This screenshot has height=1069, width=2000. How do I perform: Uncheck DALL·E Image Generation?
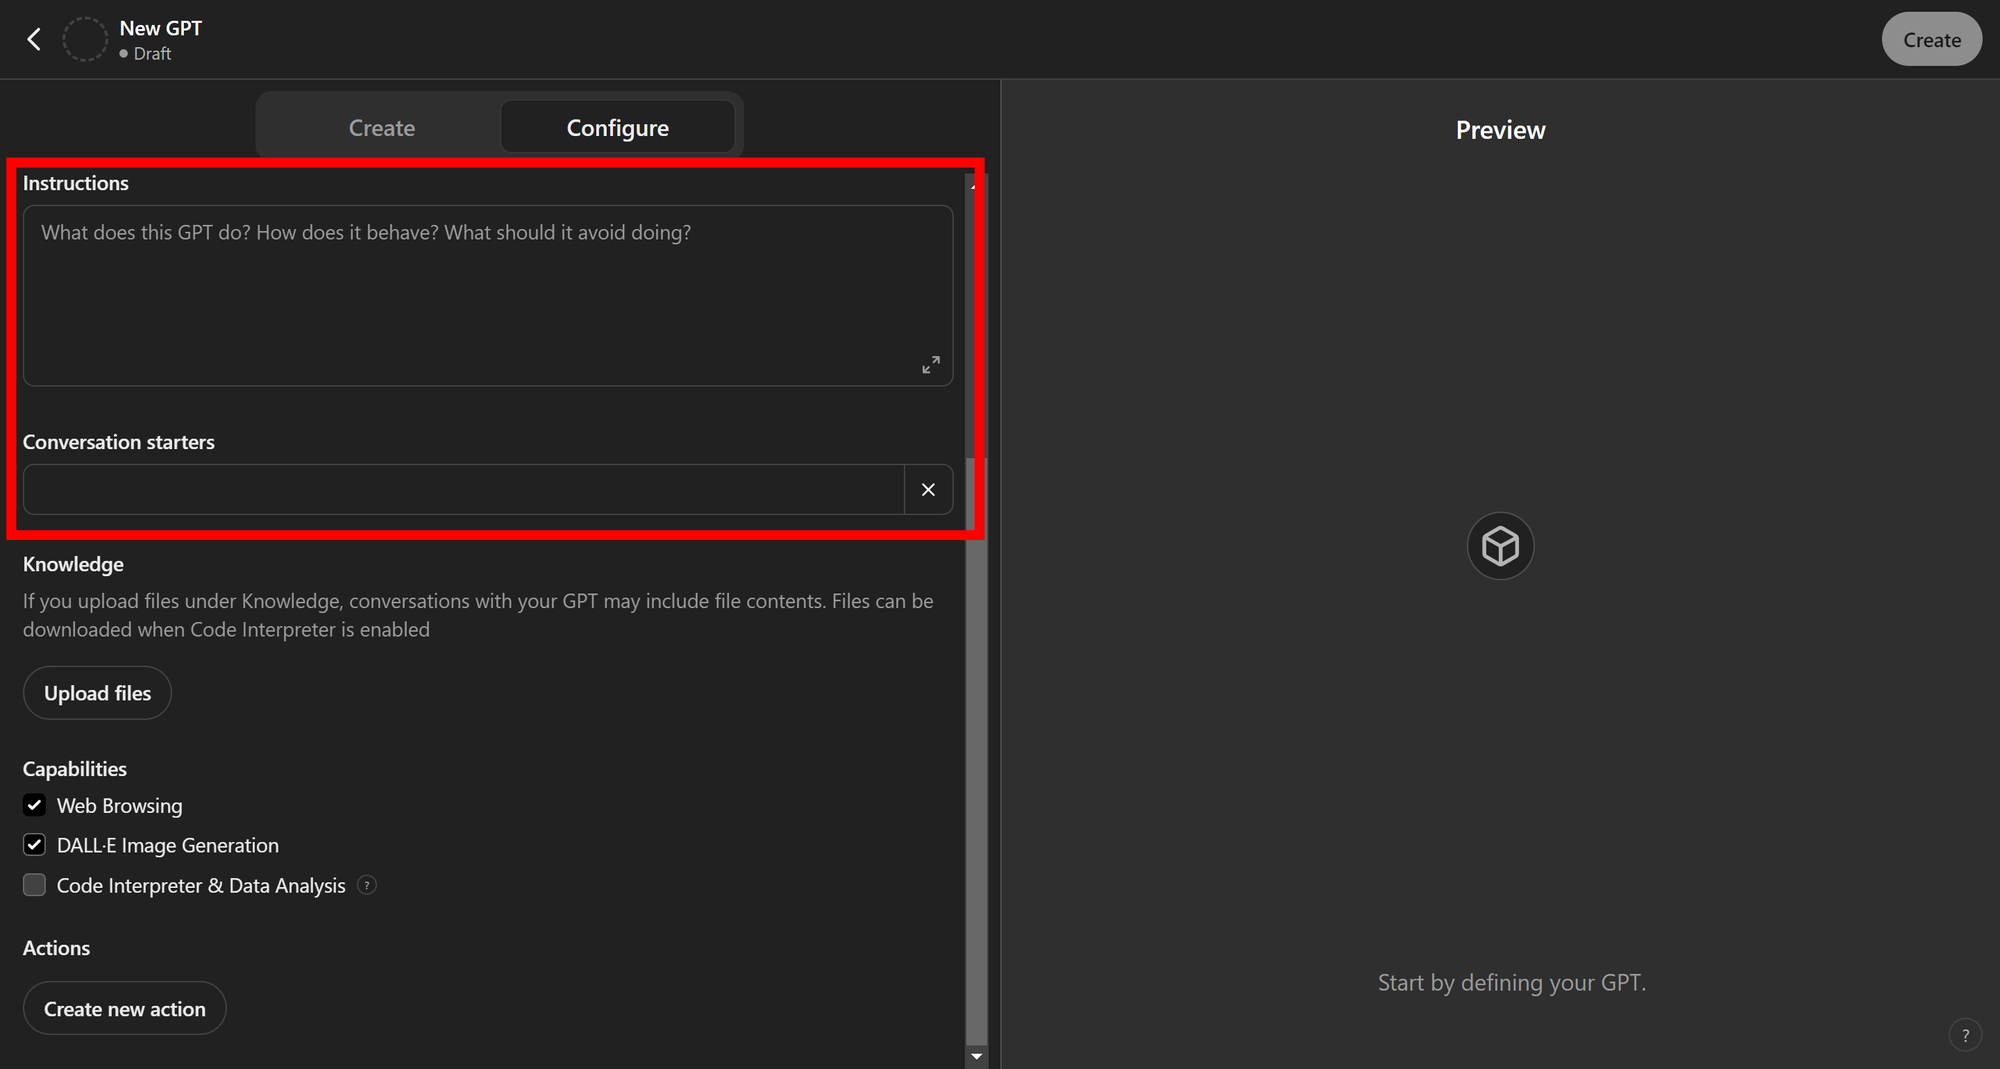pos(35,845)
